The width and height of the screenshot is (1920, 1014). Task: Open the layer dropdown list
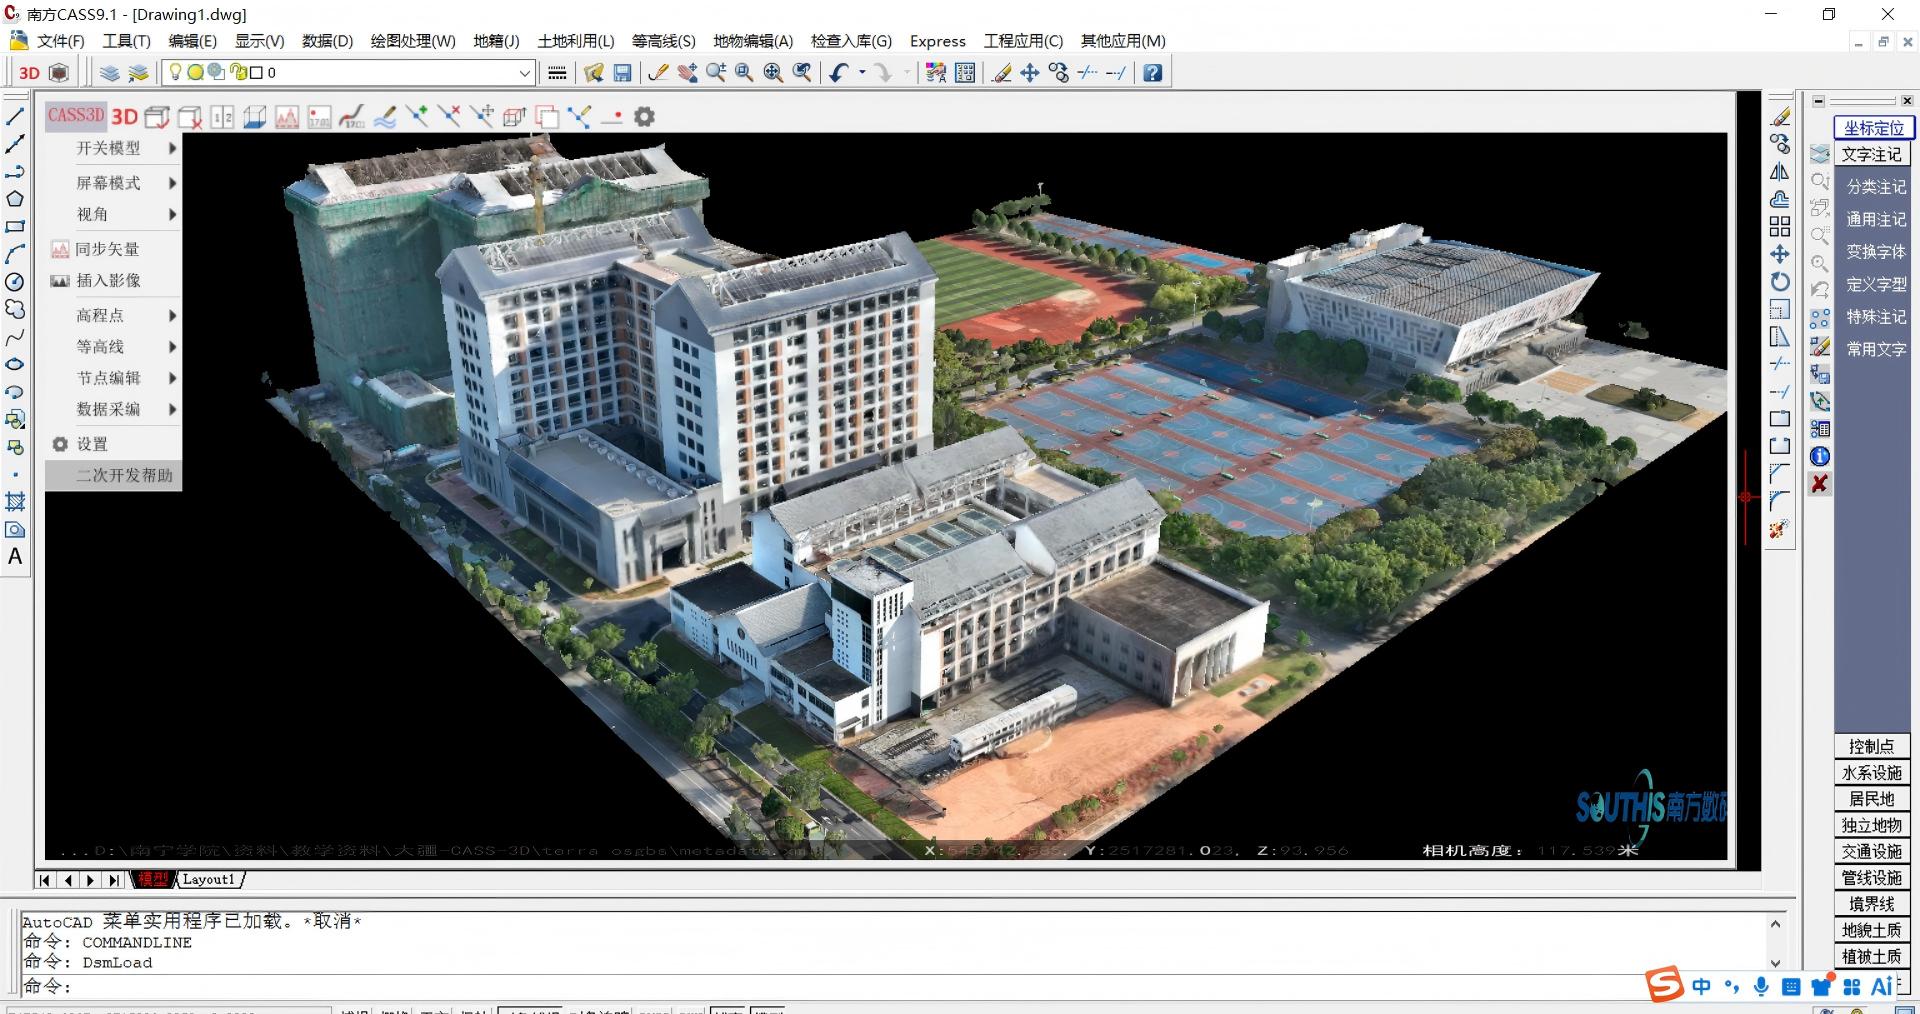[524, 73]
